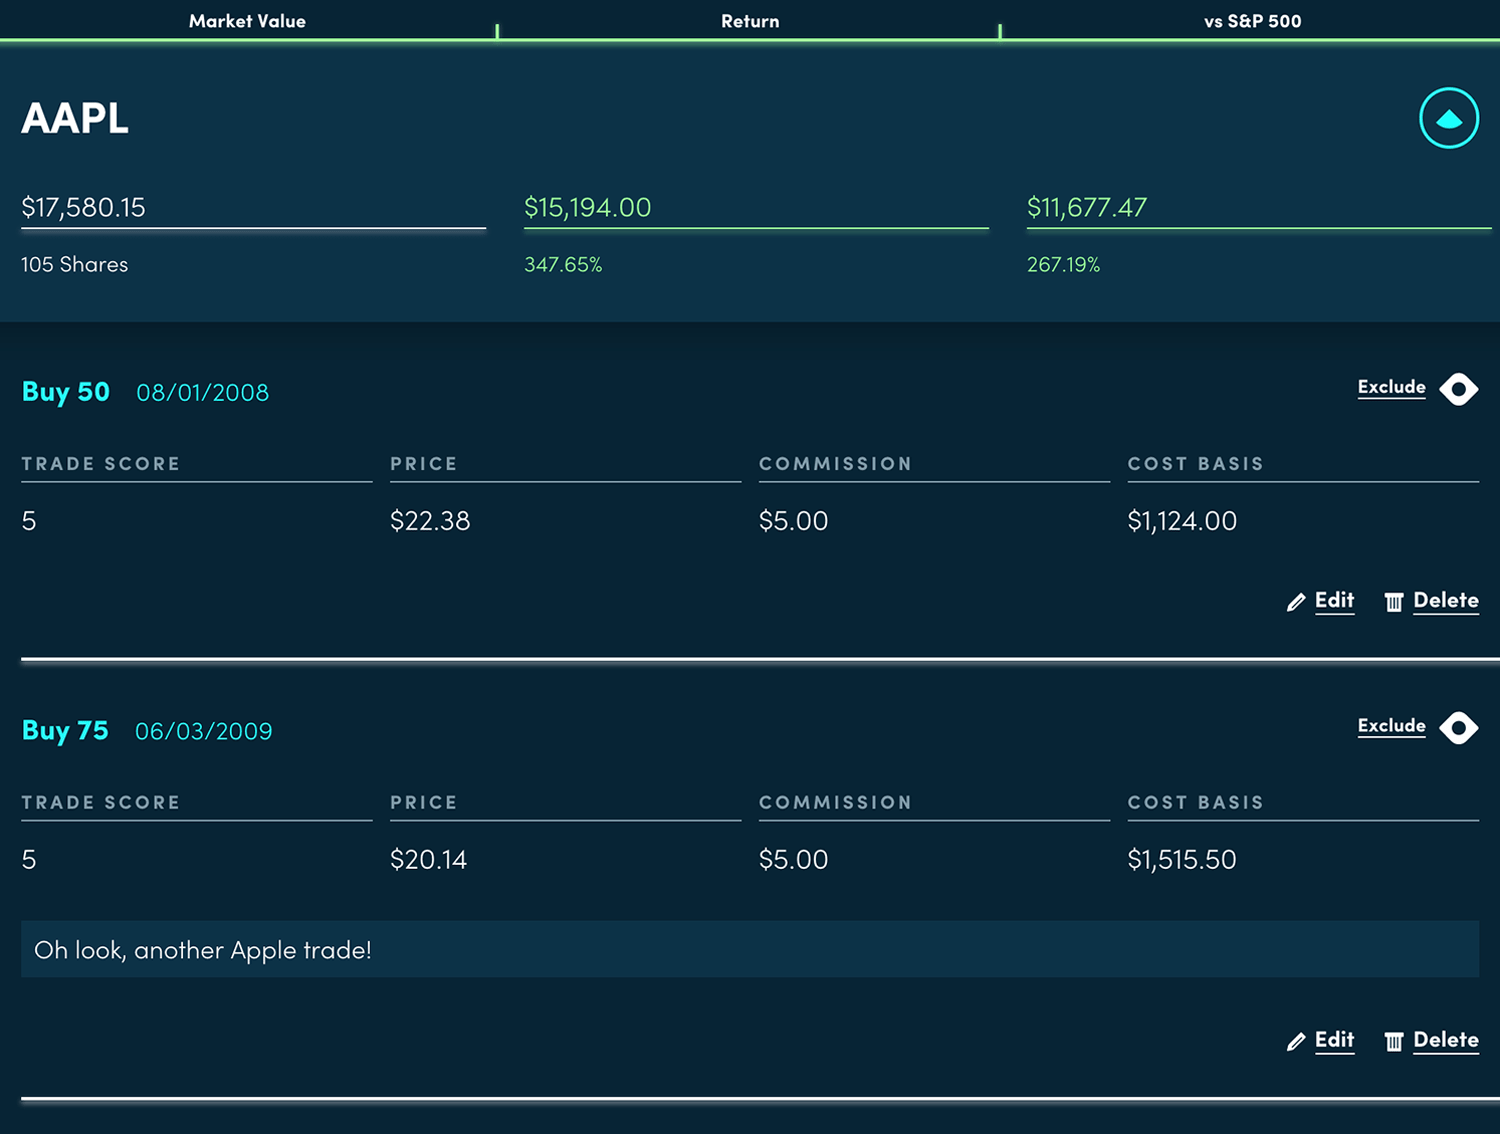Click the trash icon for Buy 50 trade
1500x1134 pixels.
(x=1394, y=602)
